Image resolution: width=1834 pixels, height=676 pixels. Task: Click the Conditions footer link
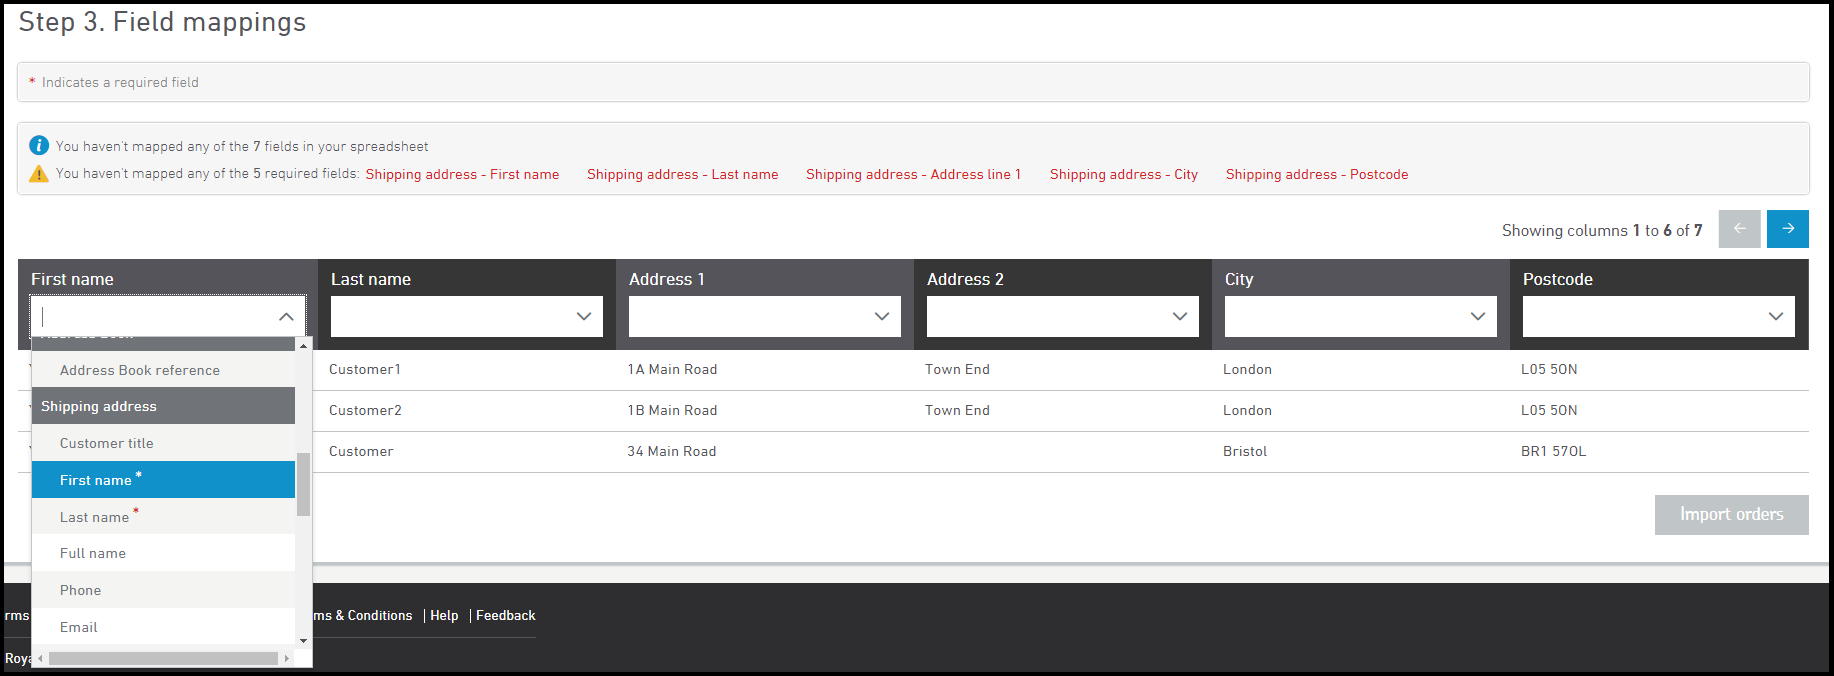(363, 615)
